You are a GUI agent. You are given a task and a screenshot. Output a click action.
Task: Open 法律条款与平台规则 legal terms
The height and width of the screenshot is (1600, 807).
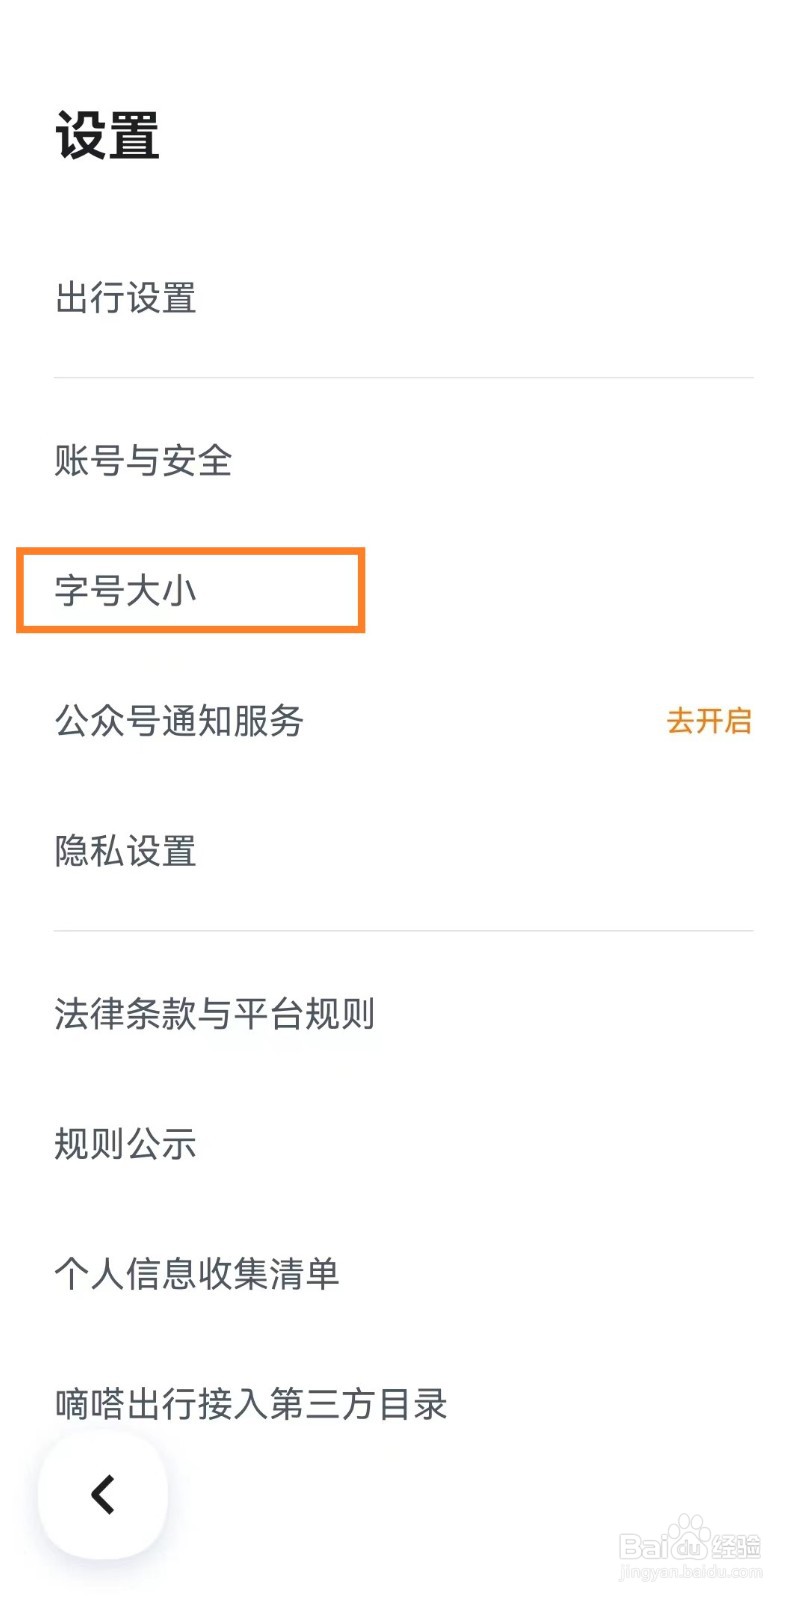(215, 1014)
